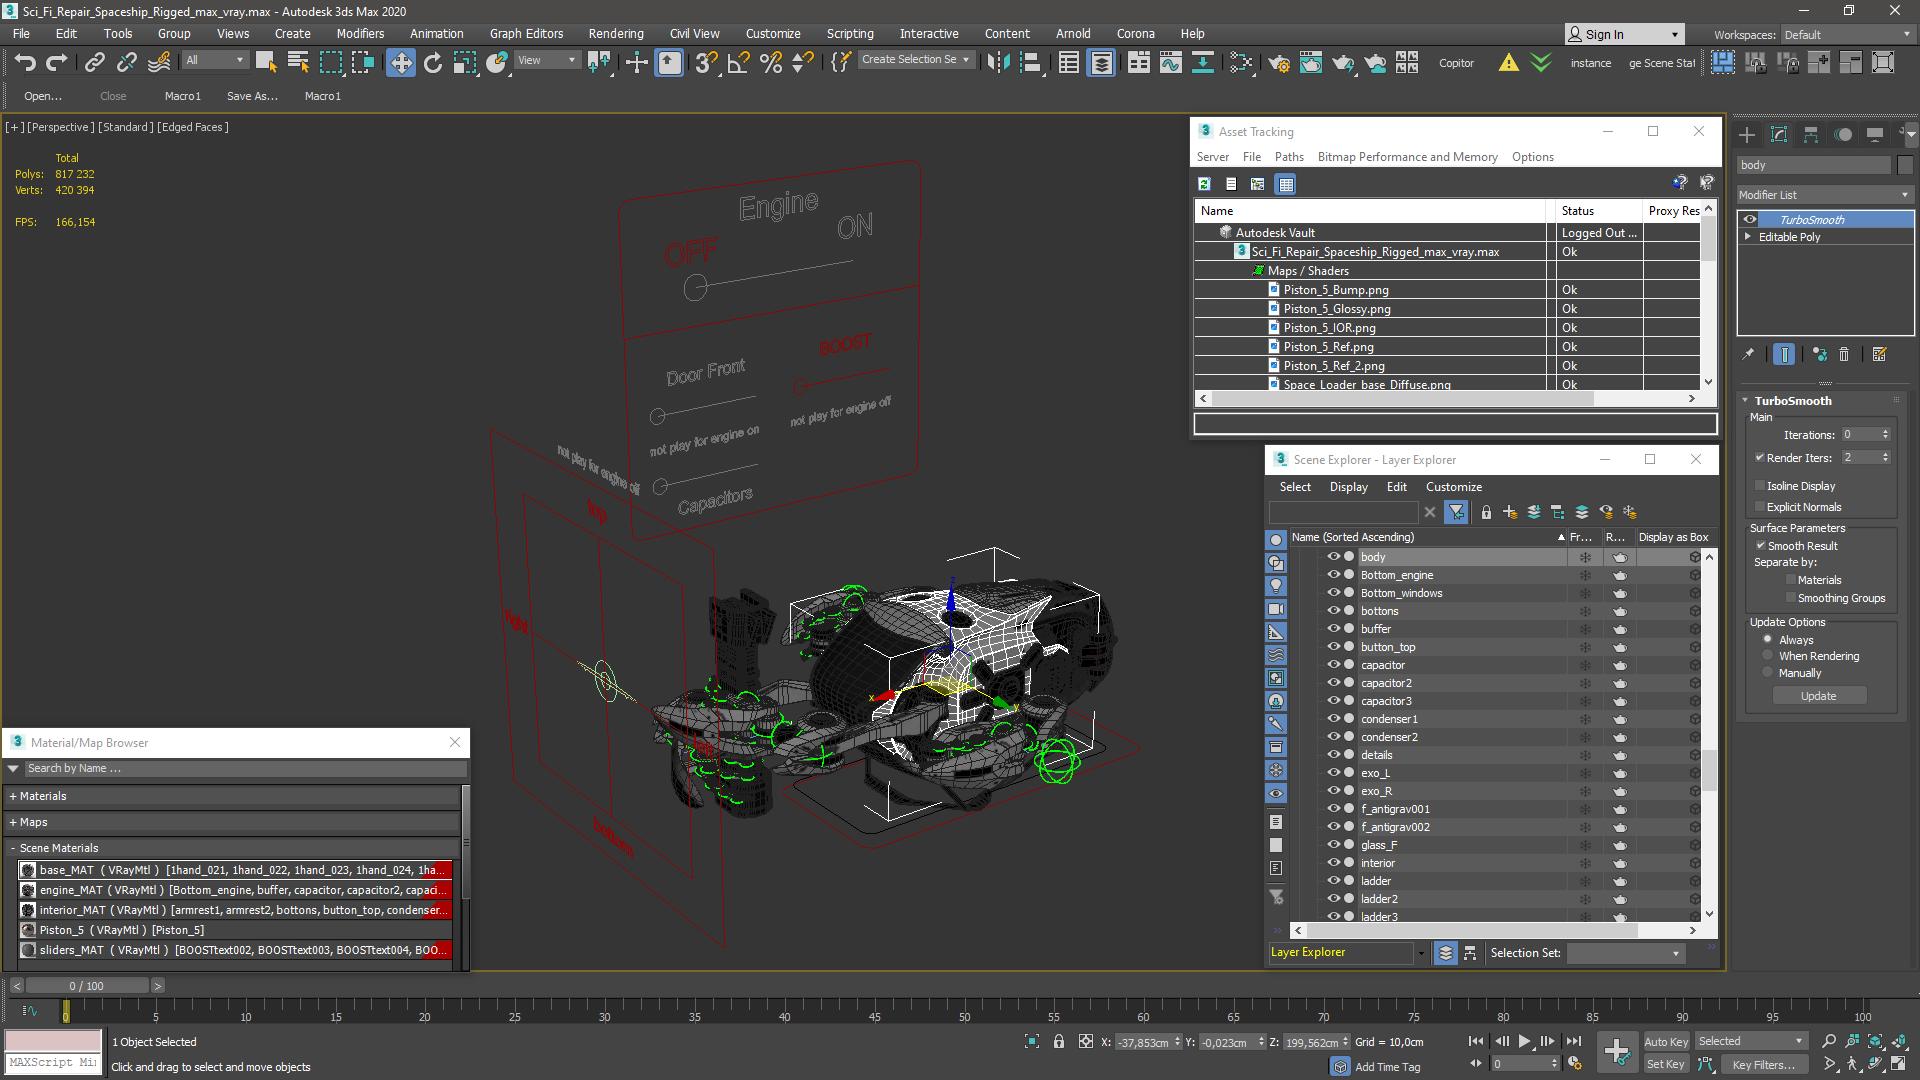The image size is (1920, 1080).
Task: Expand the Editable Poly modifier entry
Action: [x=1748, y=237]
